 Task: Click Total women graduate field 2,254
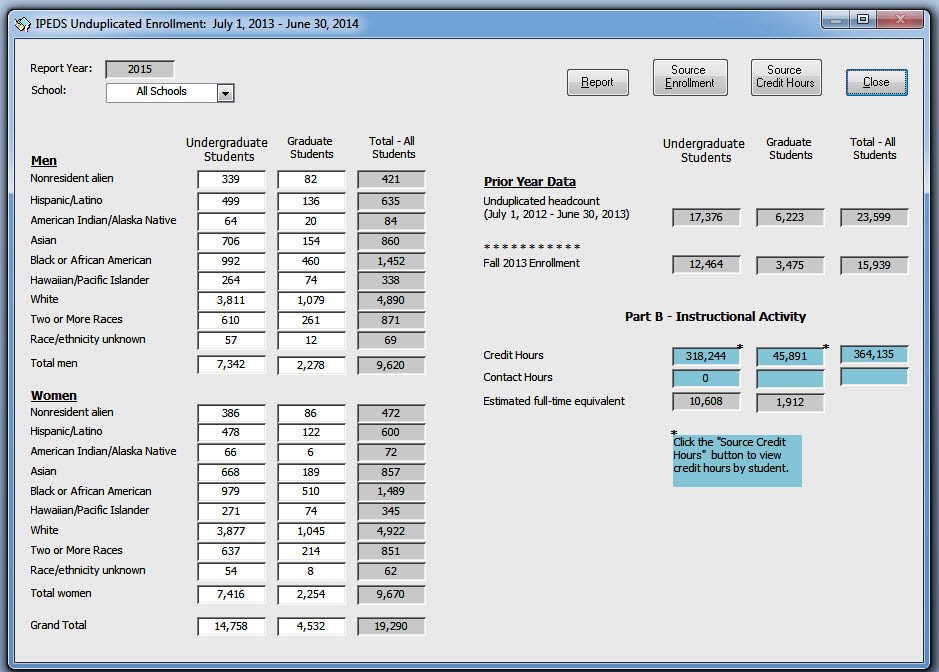point(311,595)
